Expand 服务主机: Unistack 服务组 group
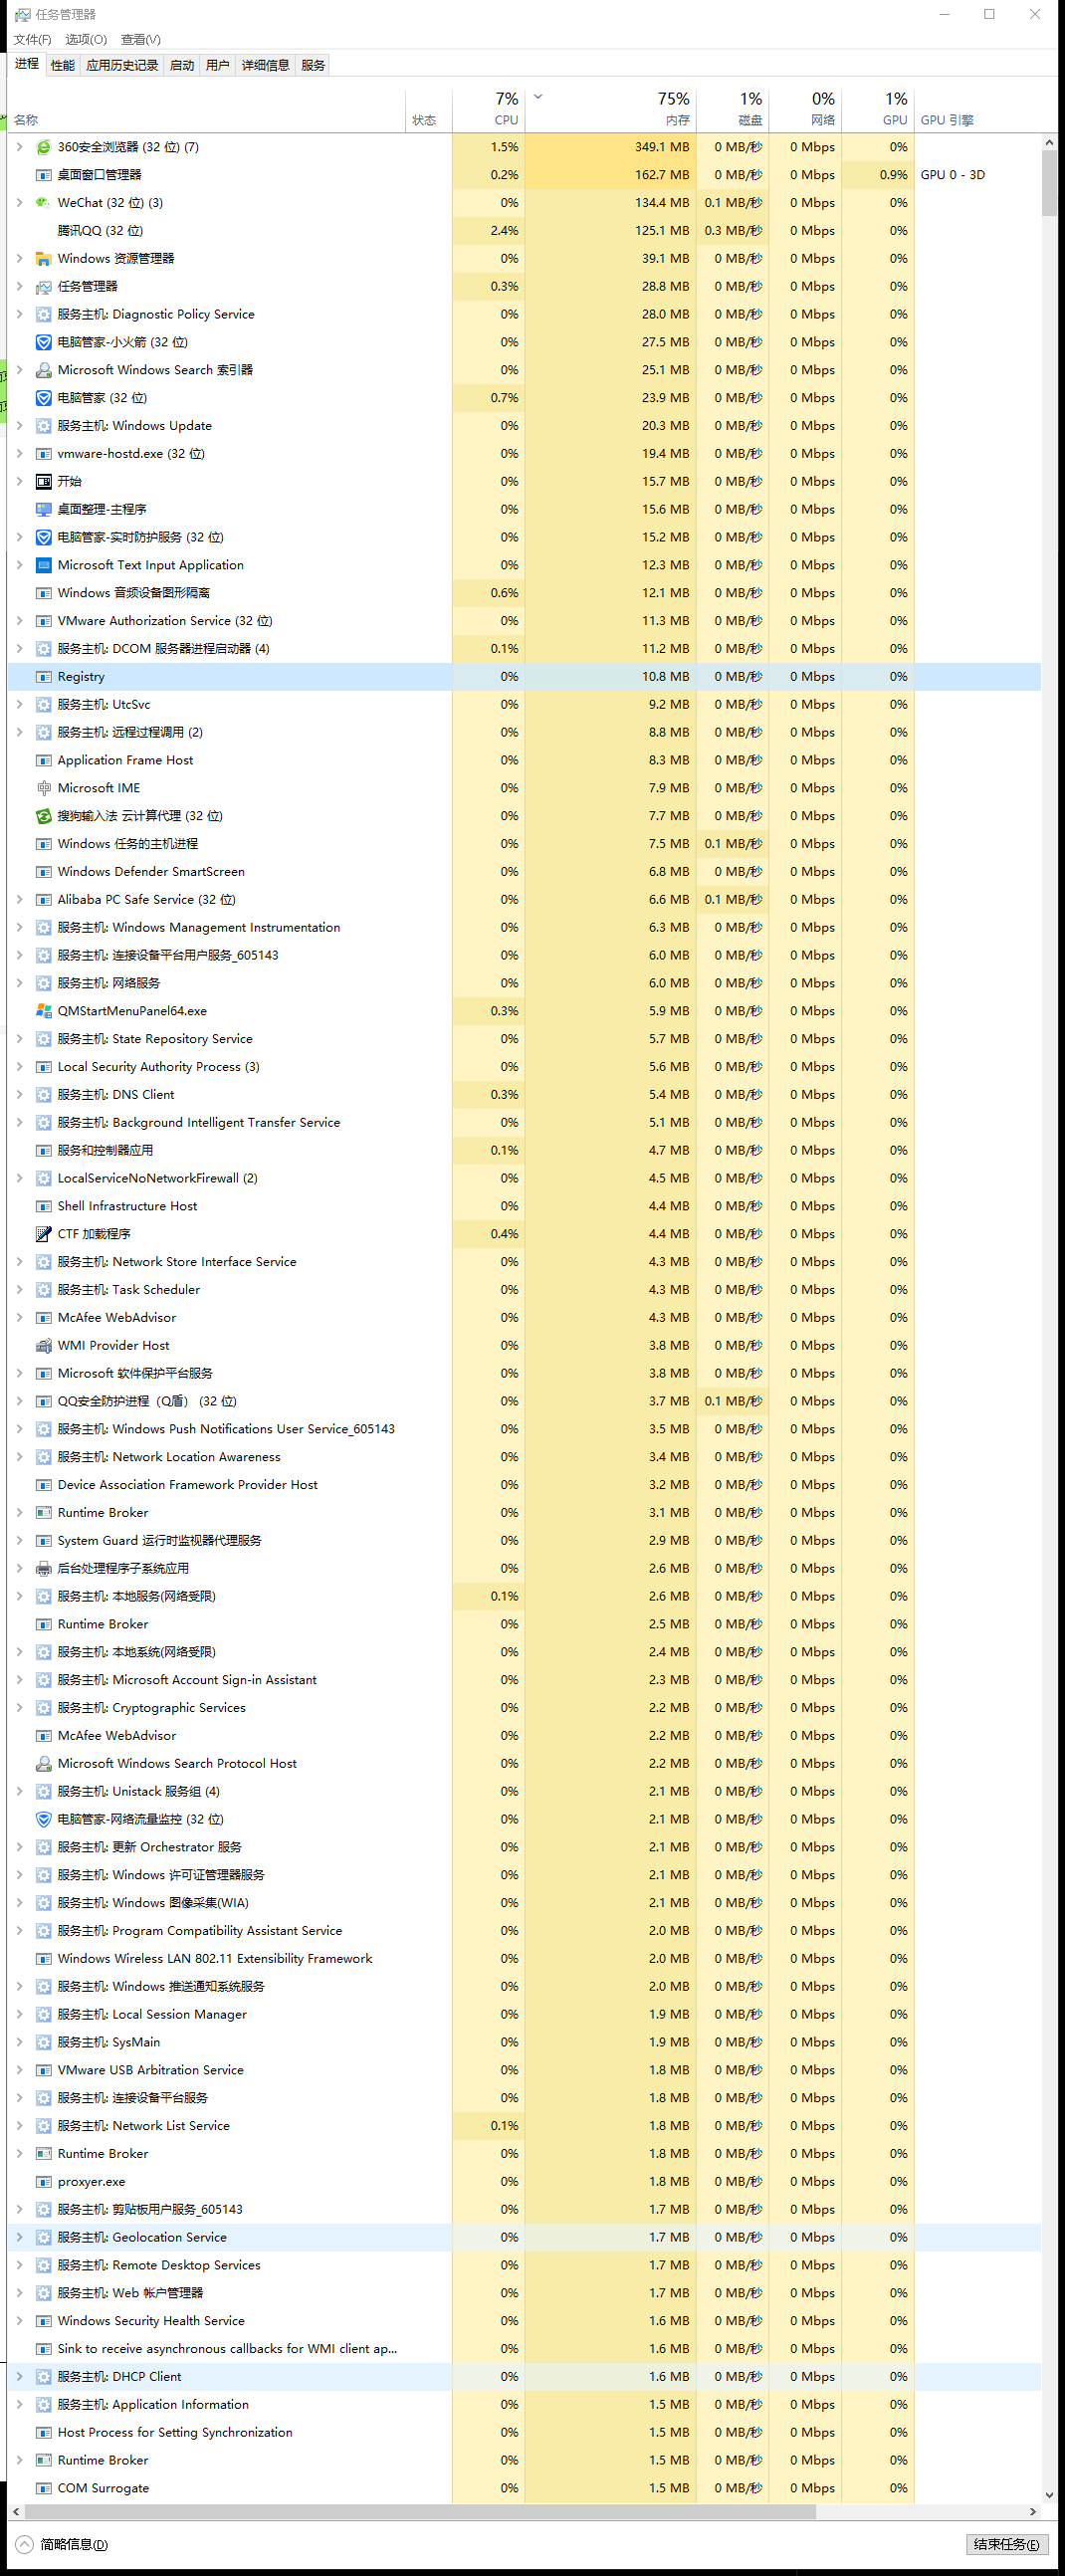This screenshot has width=1065, height=2576. click(19, 1791)
